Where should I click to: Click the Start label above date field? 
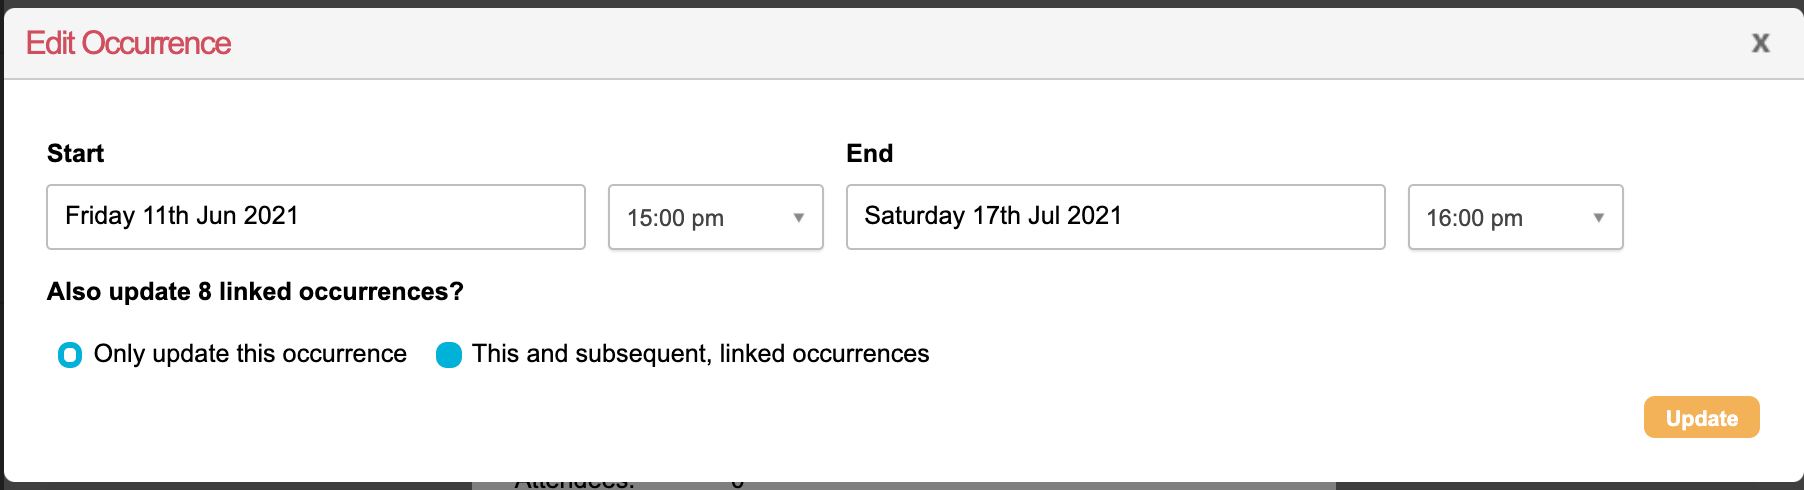(75, 153)
